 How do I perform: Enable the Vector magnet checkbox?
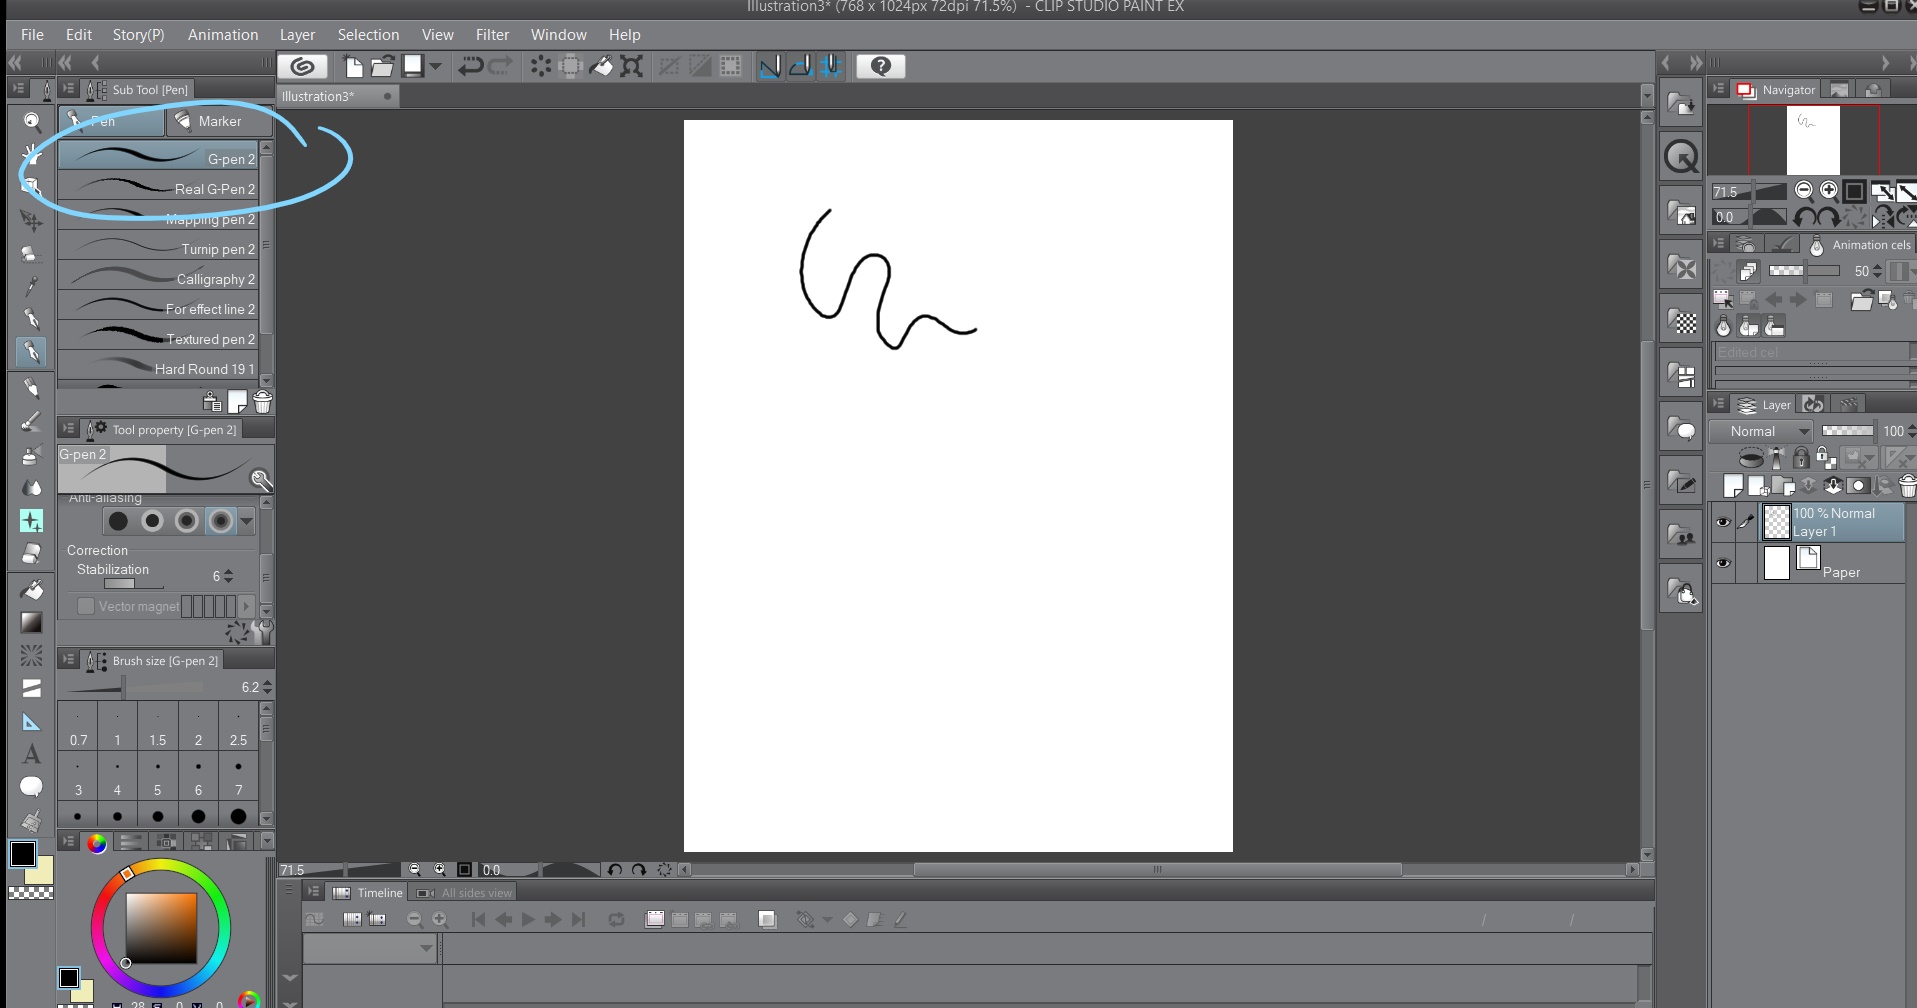(x=86, y=606)
